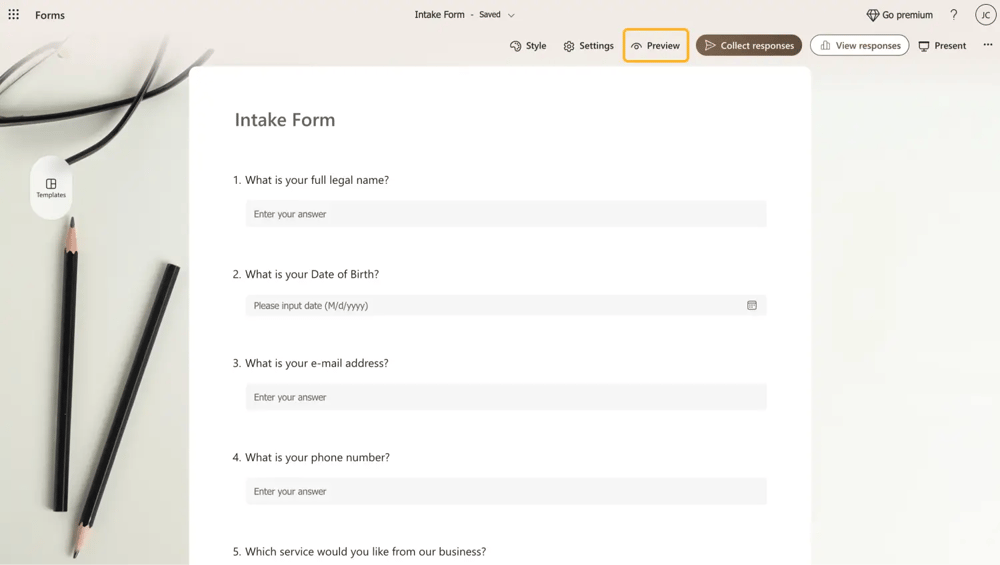Click the Forms app name link

pos(50,16)
